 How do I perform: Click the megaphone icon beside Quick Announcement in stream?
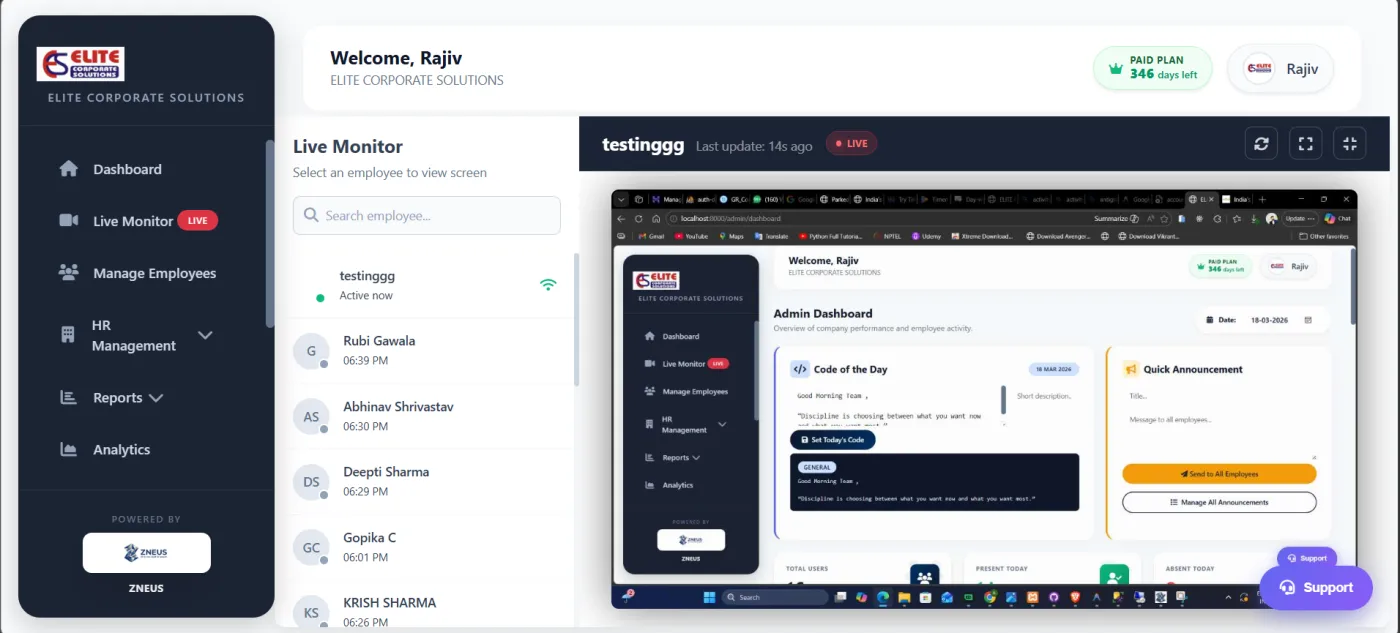click(1131, 369)
